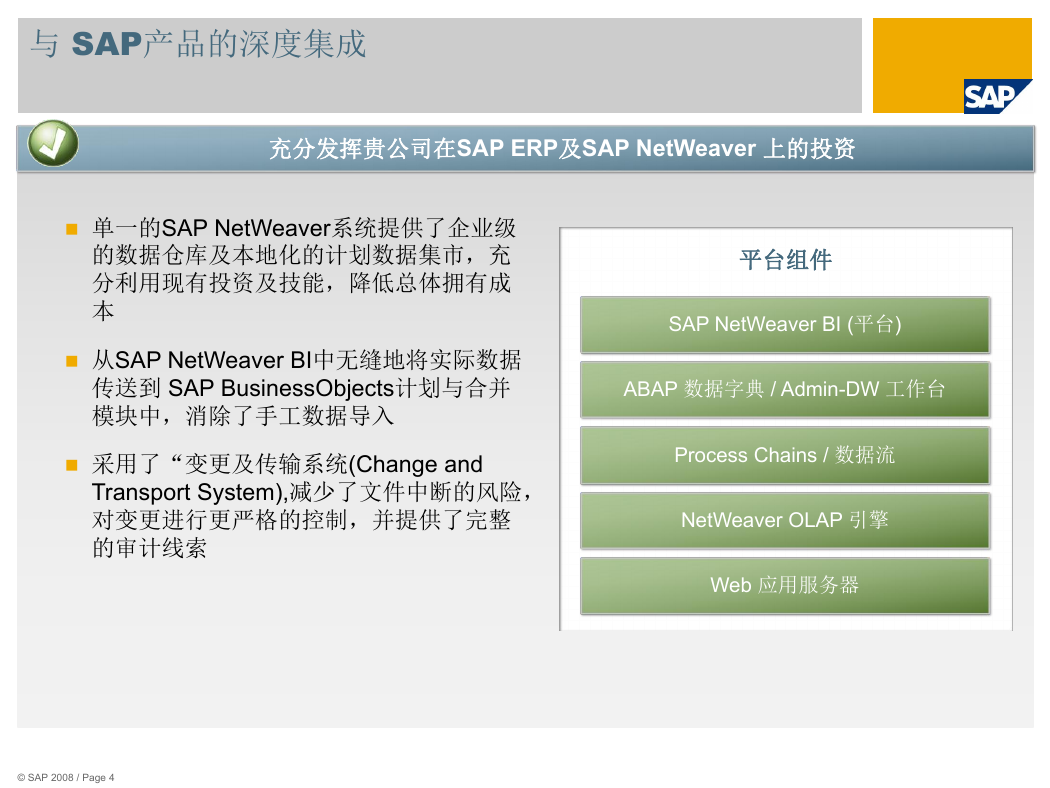Screen dimensions: 1050x788
Task: Click the slide title 与 SAP产品的深度集成
Action: (x=198, y=44)
